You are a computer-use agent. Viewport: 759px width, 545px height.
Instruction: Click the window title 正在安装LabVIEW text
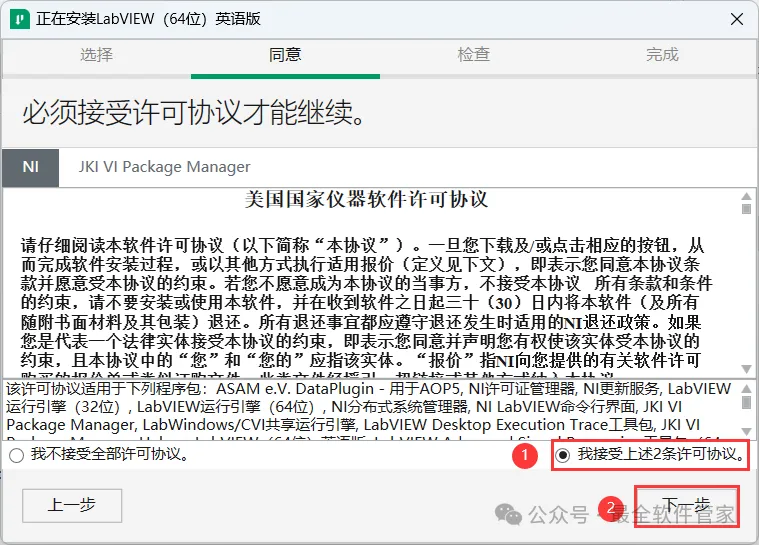148,19
